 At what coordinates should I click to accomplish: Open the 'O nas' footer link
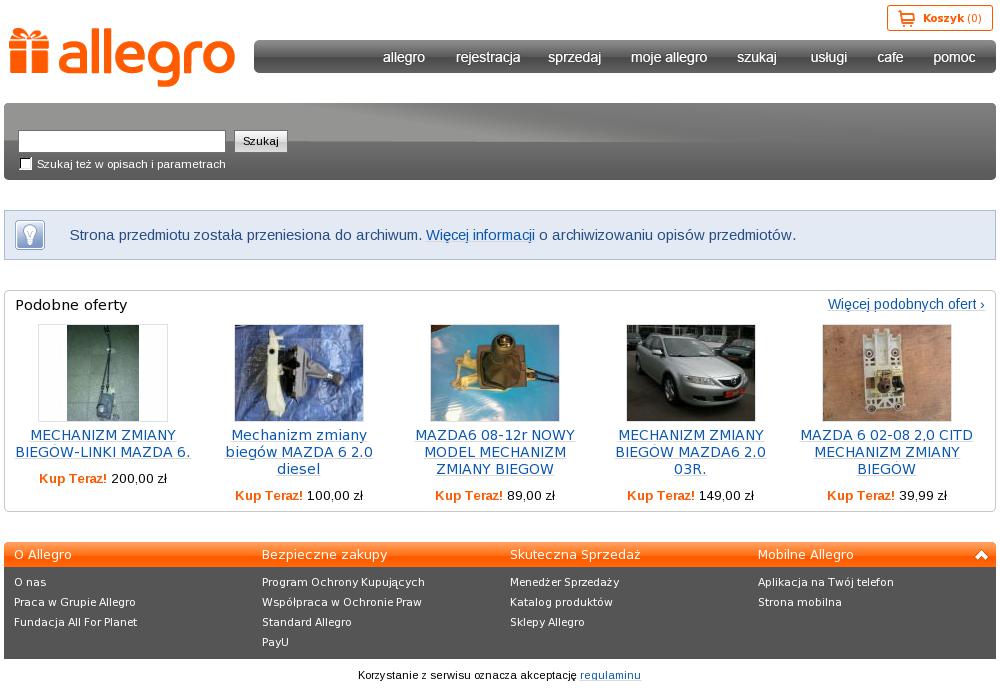pos(30,582)
